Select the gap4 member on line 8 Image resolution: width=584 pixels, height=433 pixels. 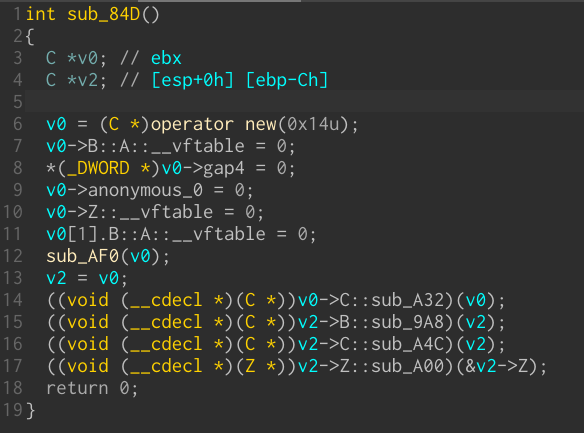tap(224, 168)
